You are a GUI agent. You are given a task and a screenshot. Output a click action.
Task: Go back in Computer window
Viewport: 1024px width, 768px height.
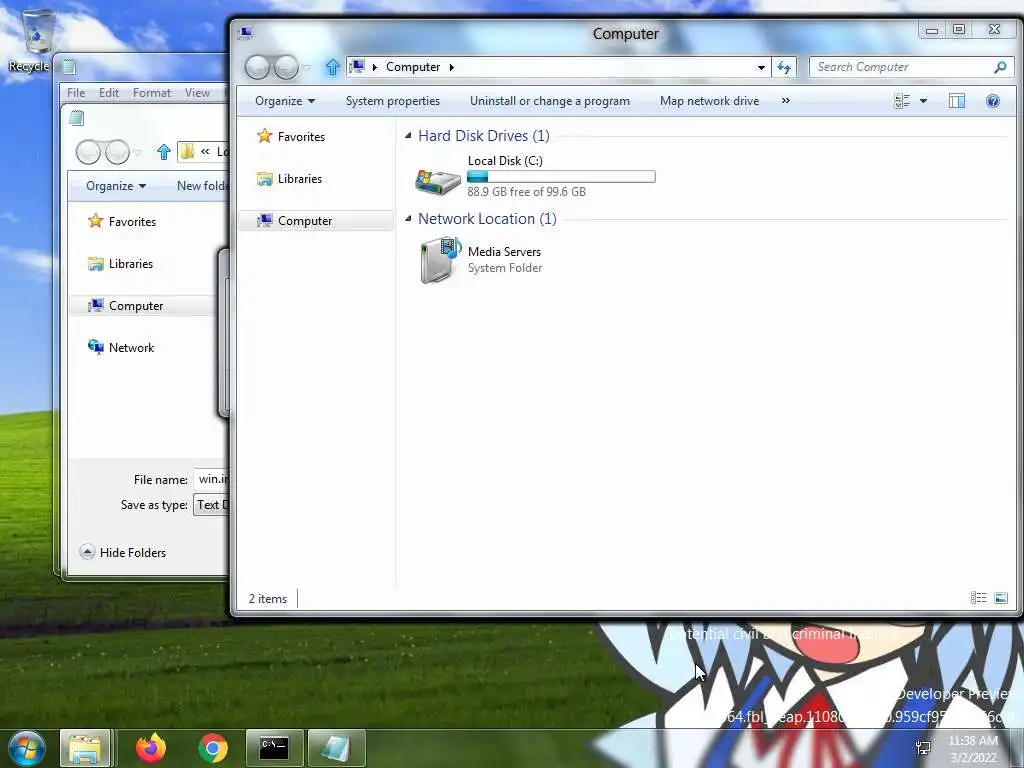click(257, 67)
